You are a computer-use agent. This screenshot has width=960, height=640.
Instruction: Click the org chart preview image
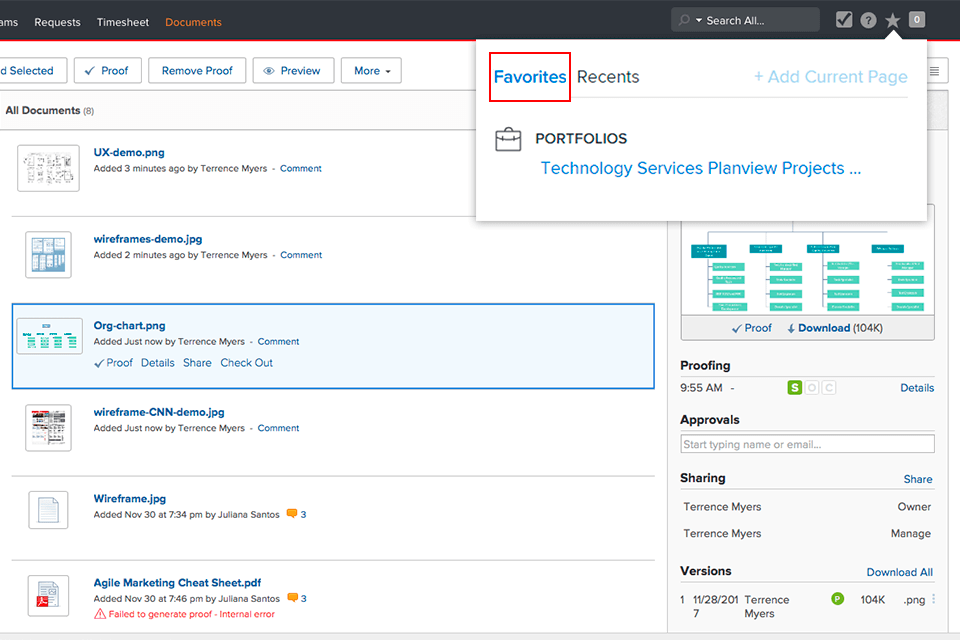(808, 267)
